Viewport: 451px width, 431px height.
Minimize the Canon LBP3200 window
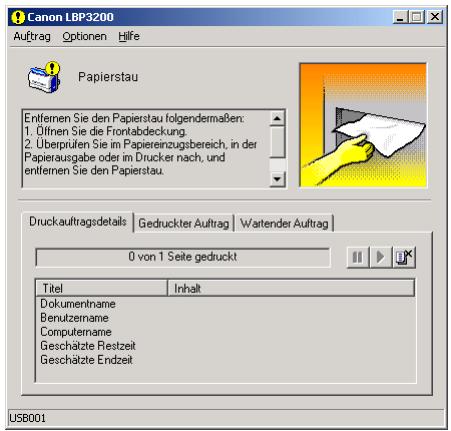[400, 17]
